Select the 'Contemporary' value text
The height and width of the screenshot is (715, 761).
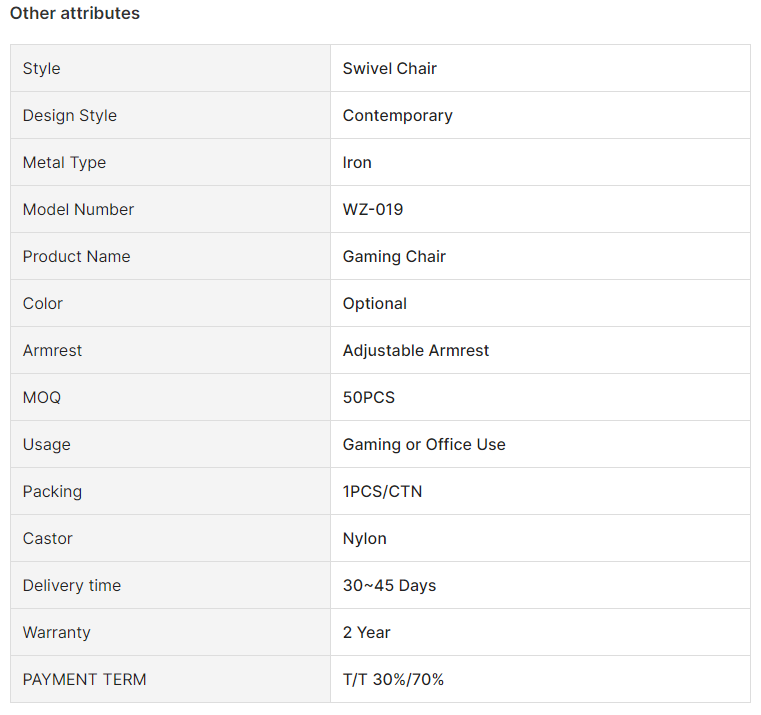click(x=397, y=116)
